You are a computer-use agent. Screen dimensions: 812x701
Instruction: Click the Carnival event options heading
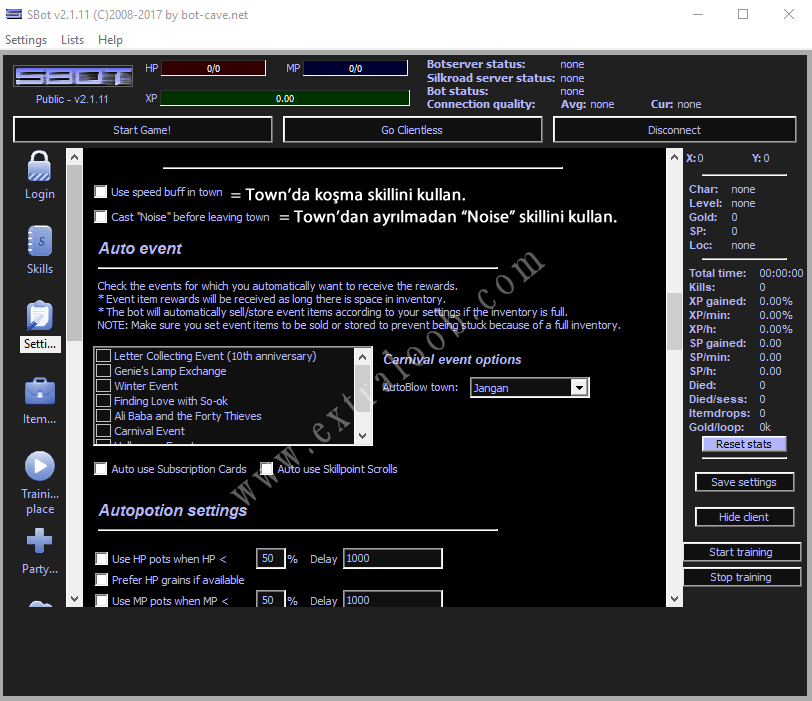pos(452,359)
